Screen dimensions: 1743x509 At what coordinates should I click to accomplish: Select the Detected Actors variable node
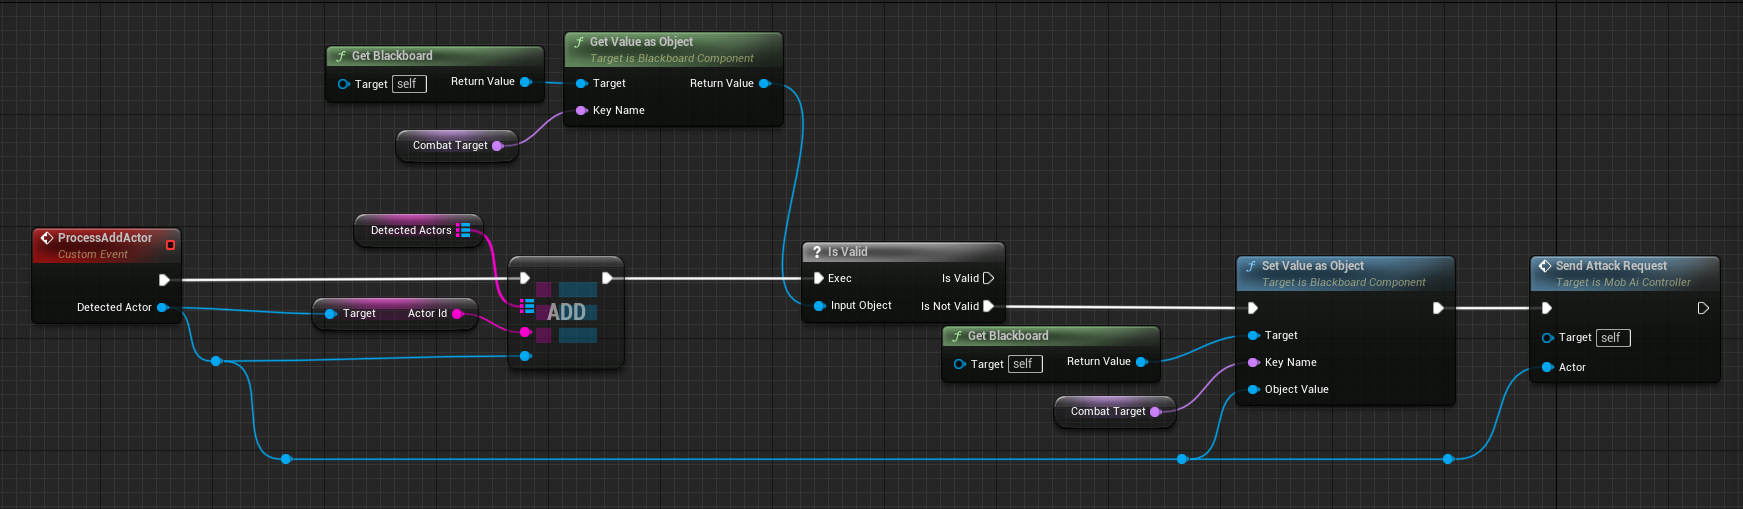[418, 230]
